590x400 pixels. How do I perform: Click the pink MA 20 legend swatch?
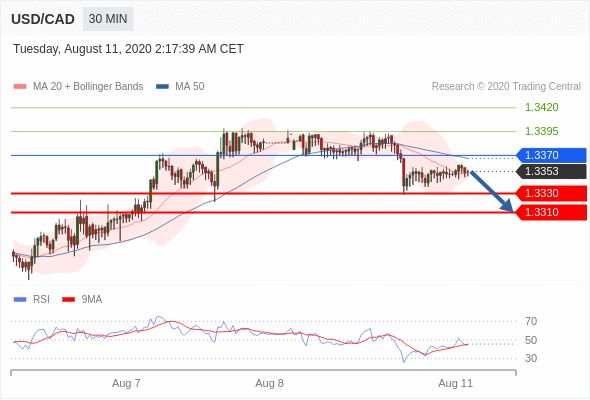[x=20, y=87]
